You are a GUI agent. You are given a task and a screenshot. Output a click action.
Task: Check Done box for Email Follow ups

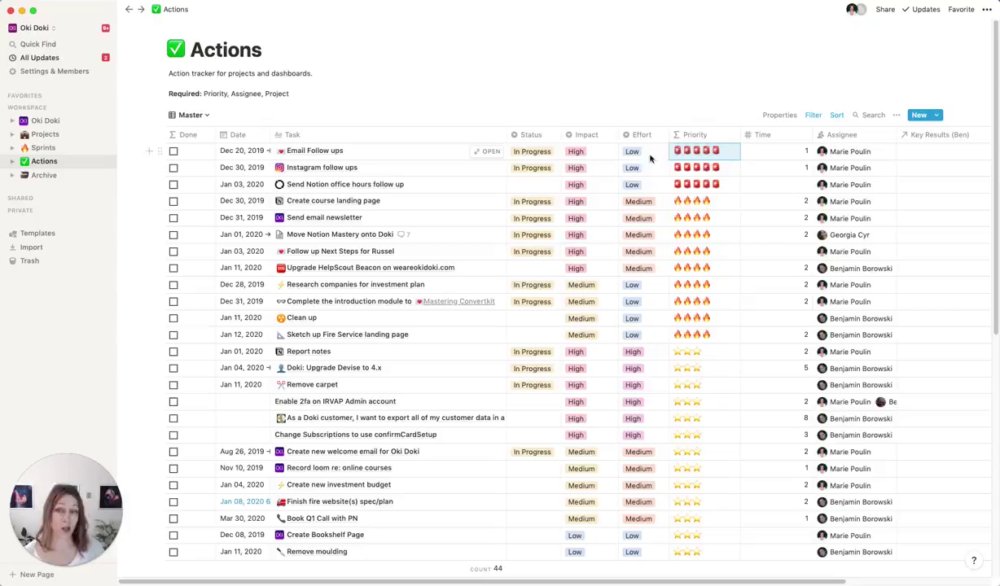click(173, 151)
